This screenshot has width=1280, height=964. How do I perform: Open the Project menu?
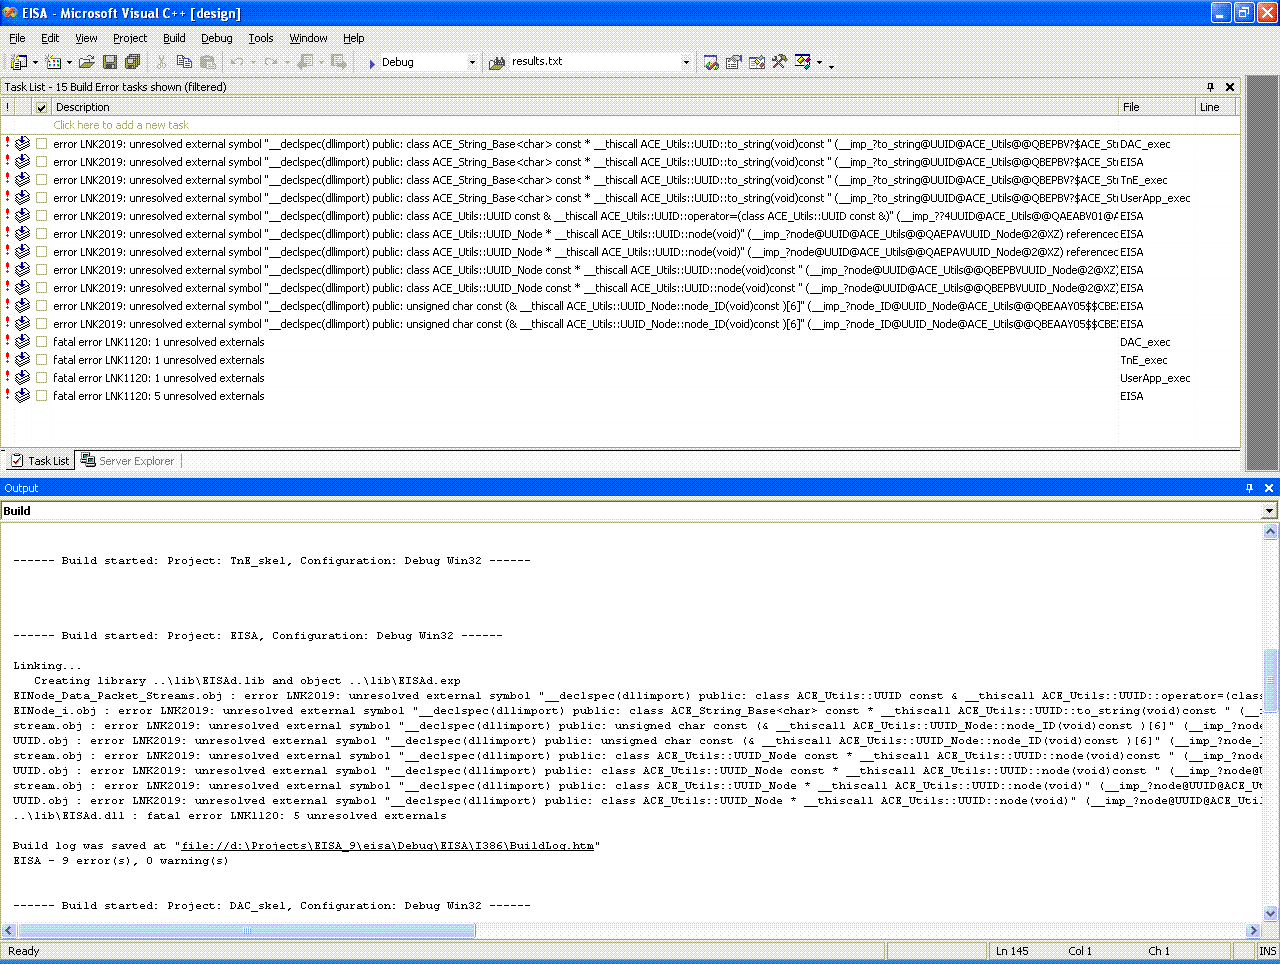pyautogui.click(x=130, y=38)
